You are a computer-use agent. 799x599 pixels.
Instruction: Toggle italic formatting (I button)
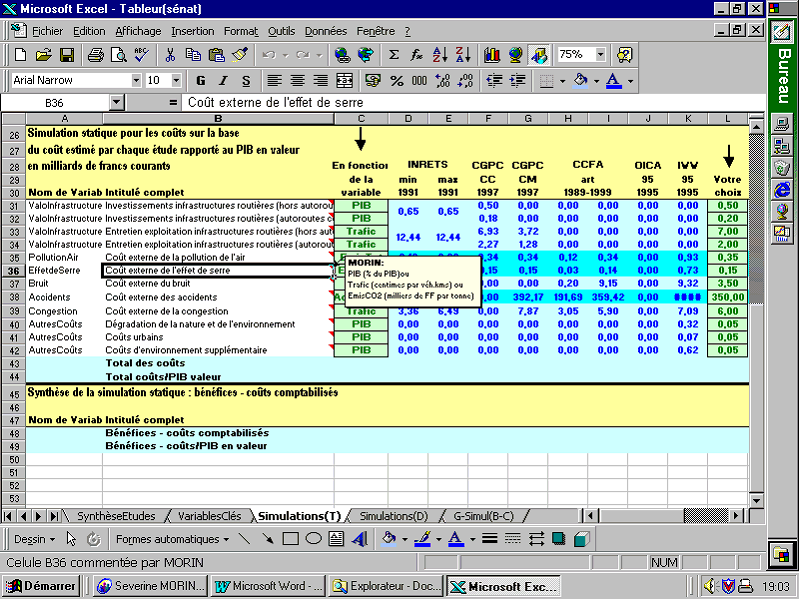point(223,80)
